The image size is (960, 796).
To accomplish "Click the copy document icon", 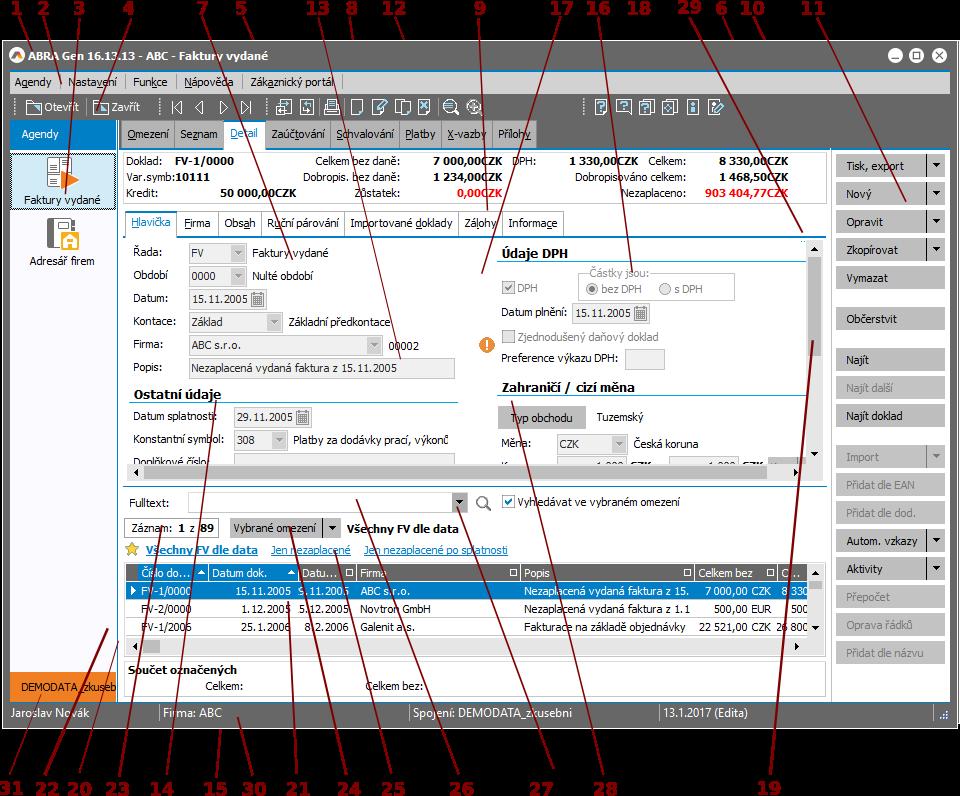I will pos(402,108).
